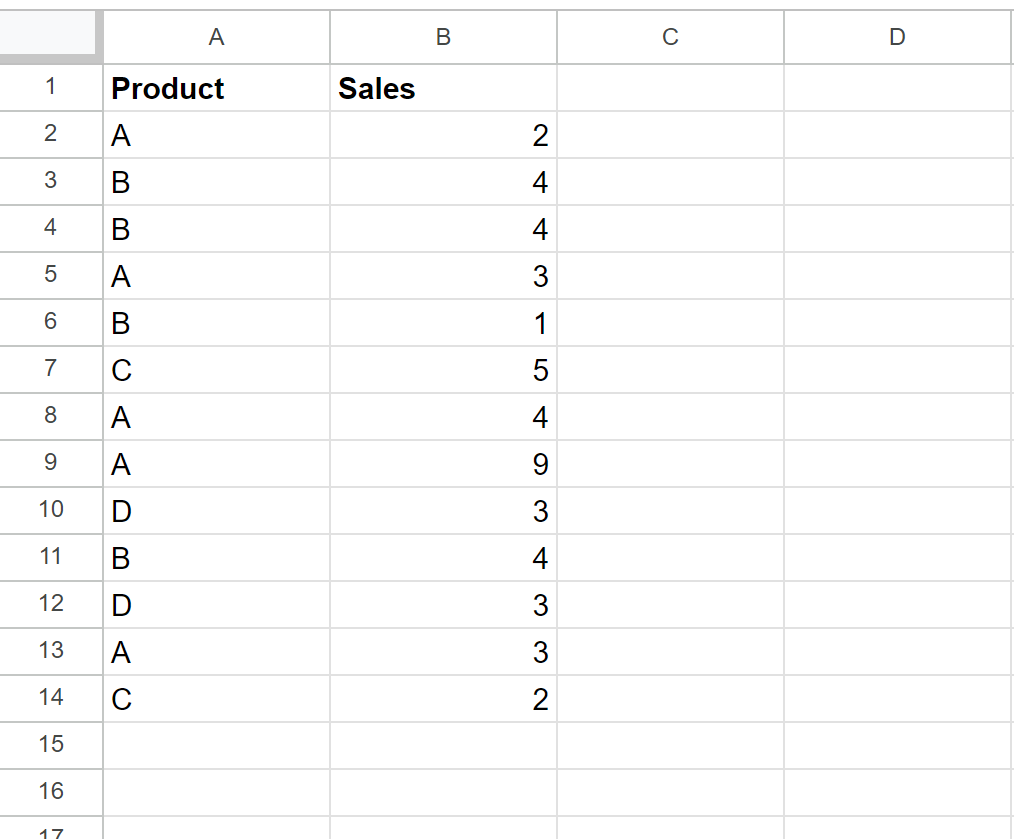Screen dimensions: 1014x839
Task: Select cell A10 containing D
Action: pos(217,511)
